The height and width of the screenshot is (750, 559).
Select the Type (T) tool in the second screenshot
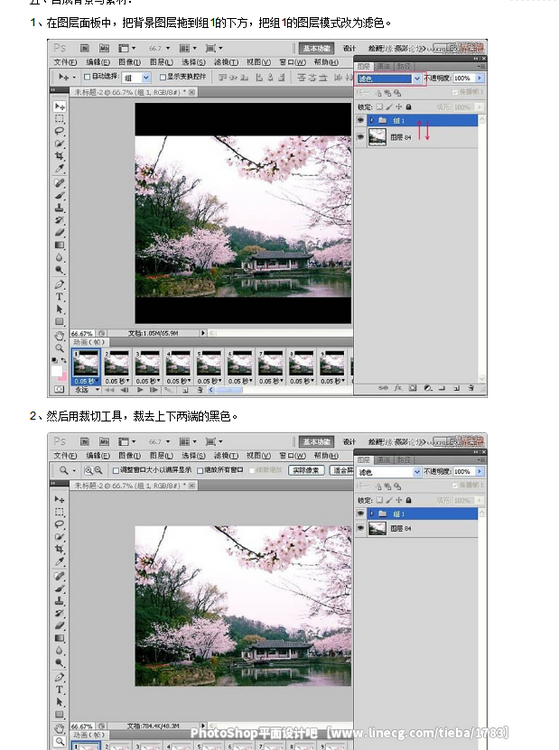click(59, 690)
